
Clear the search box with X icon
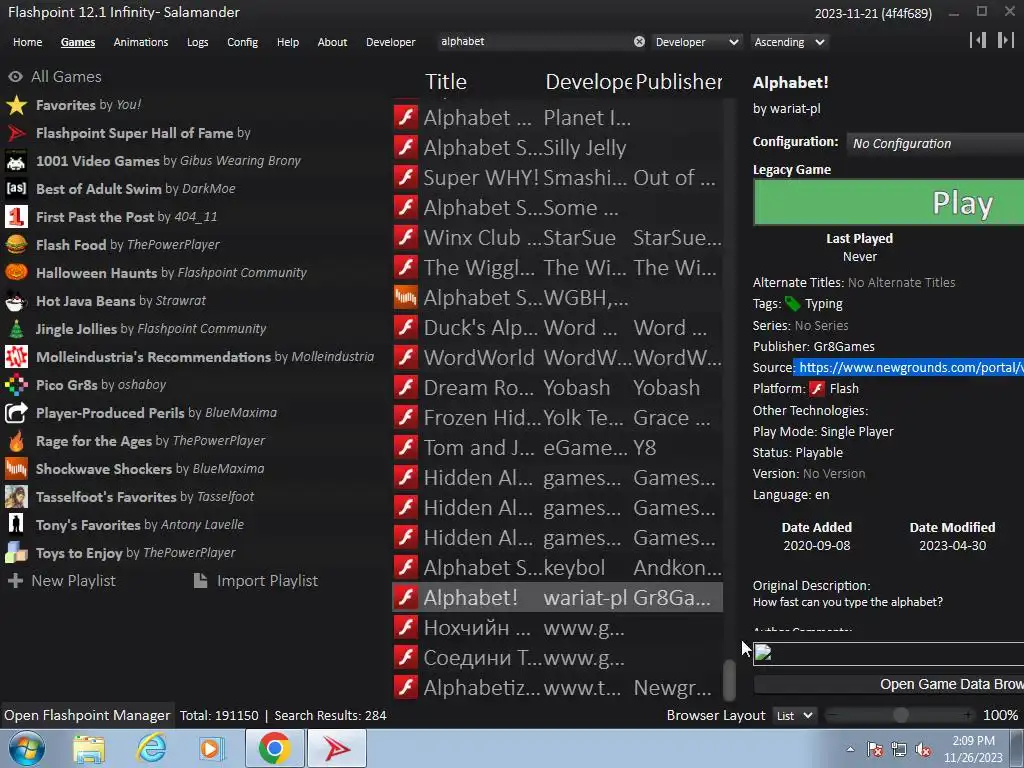(639, 42)
